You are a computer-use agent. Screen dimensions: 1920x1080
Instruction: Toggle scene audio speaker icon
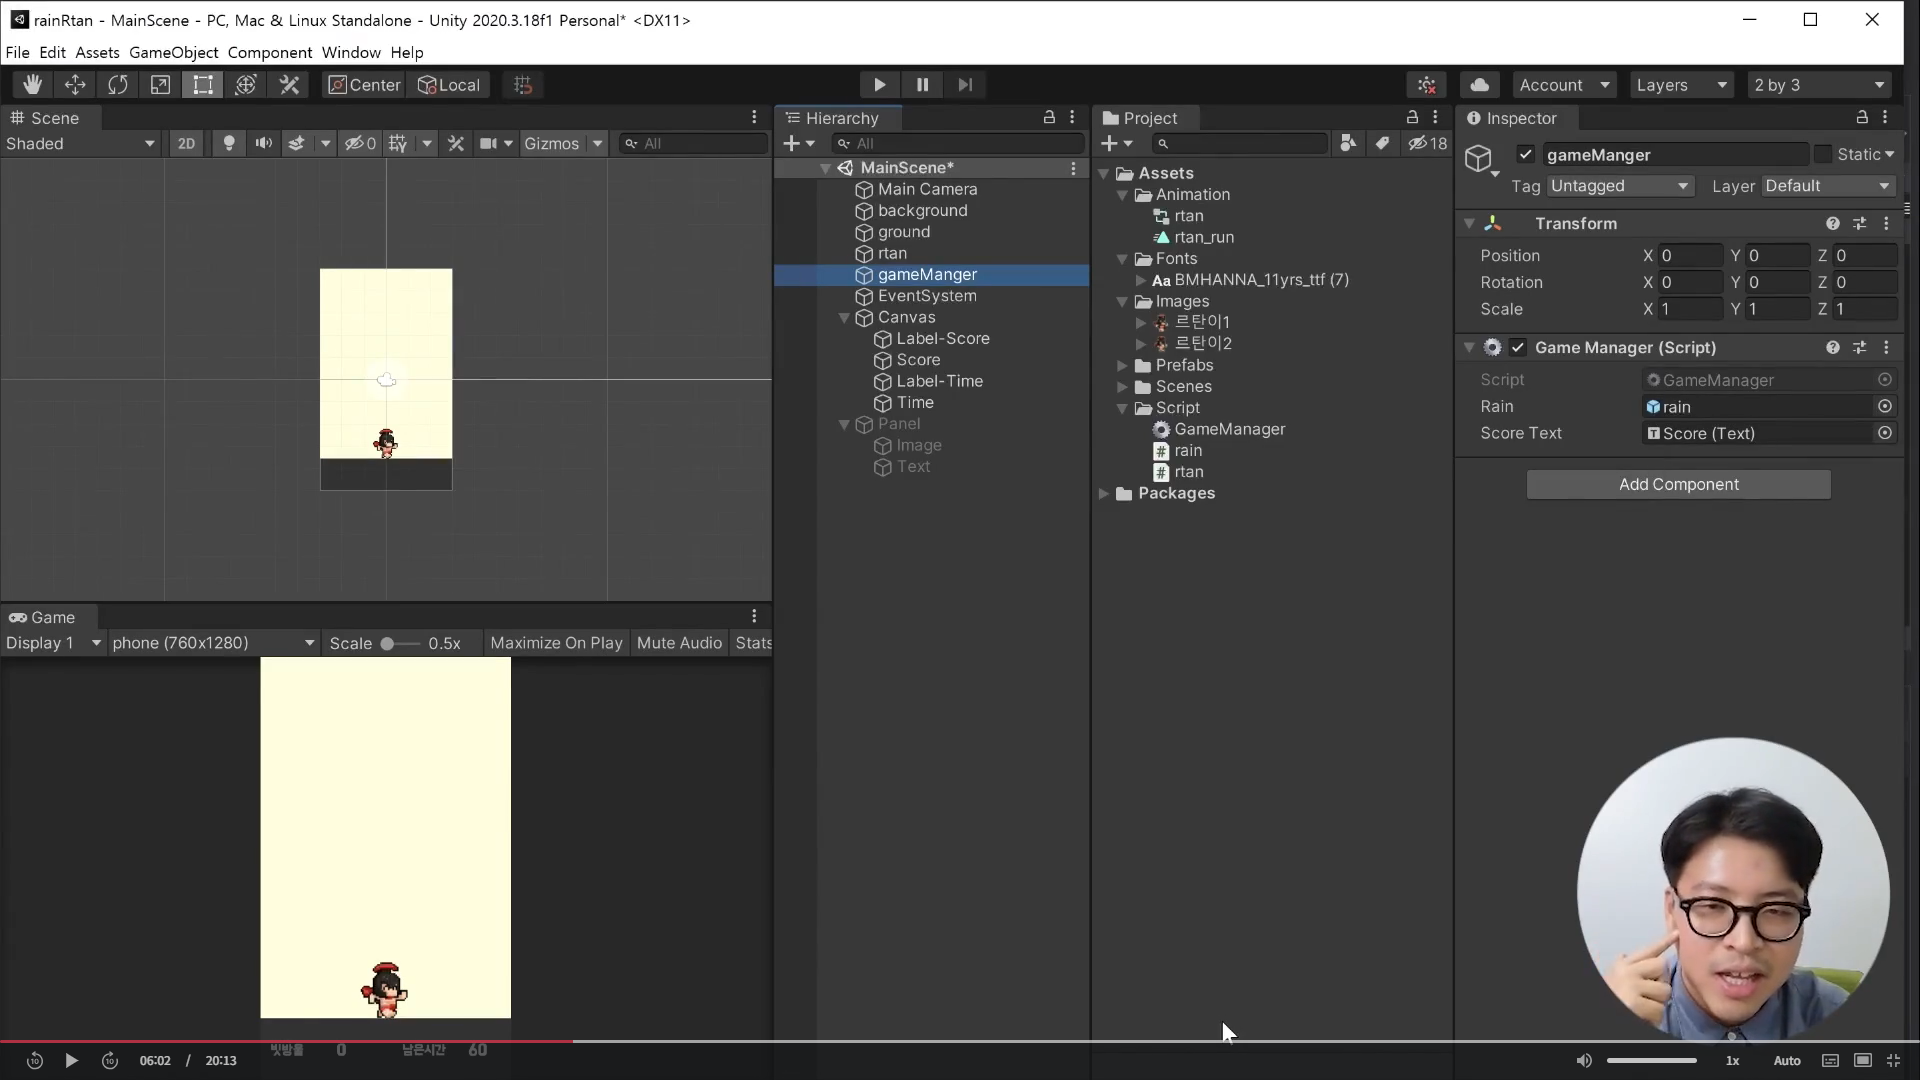click(263, 143)
